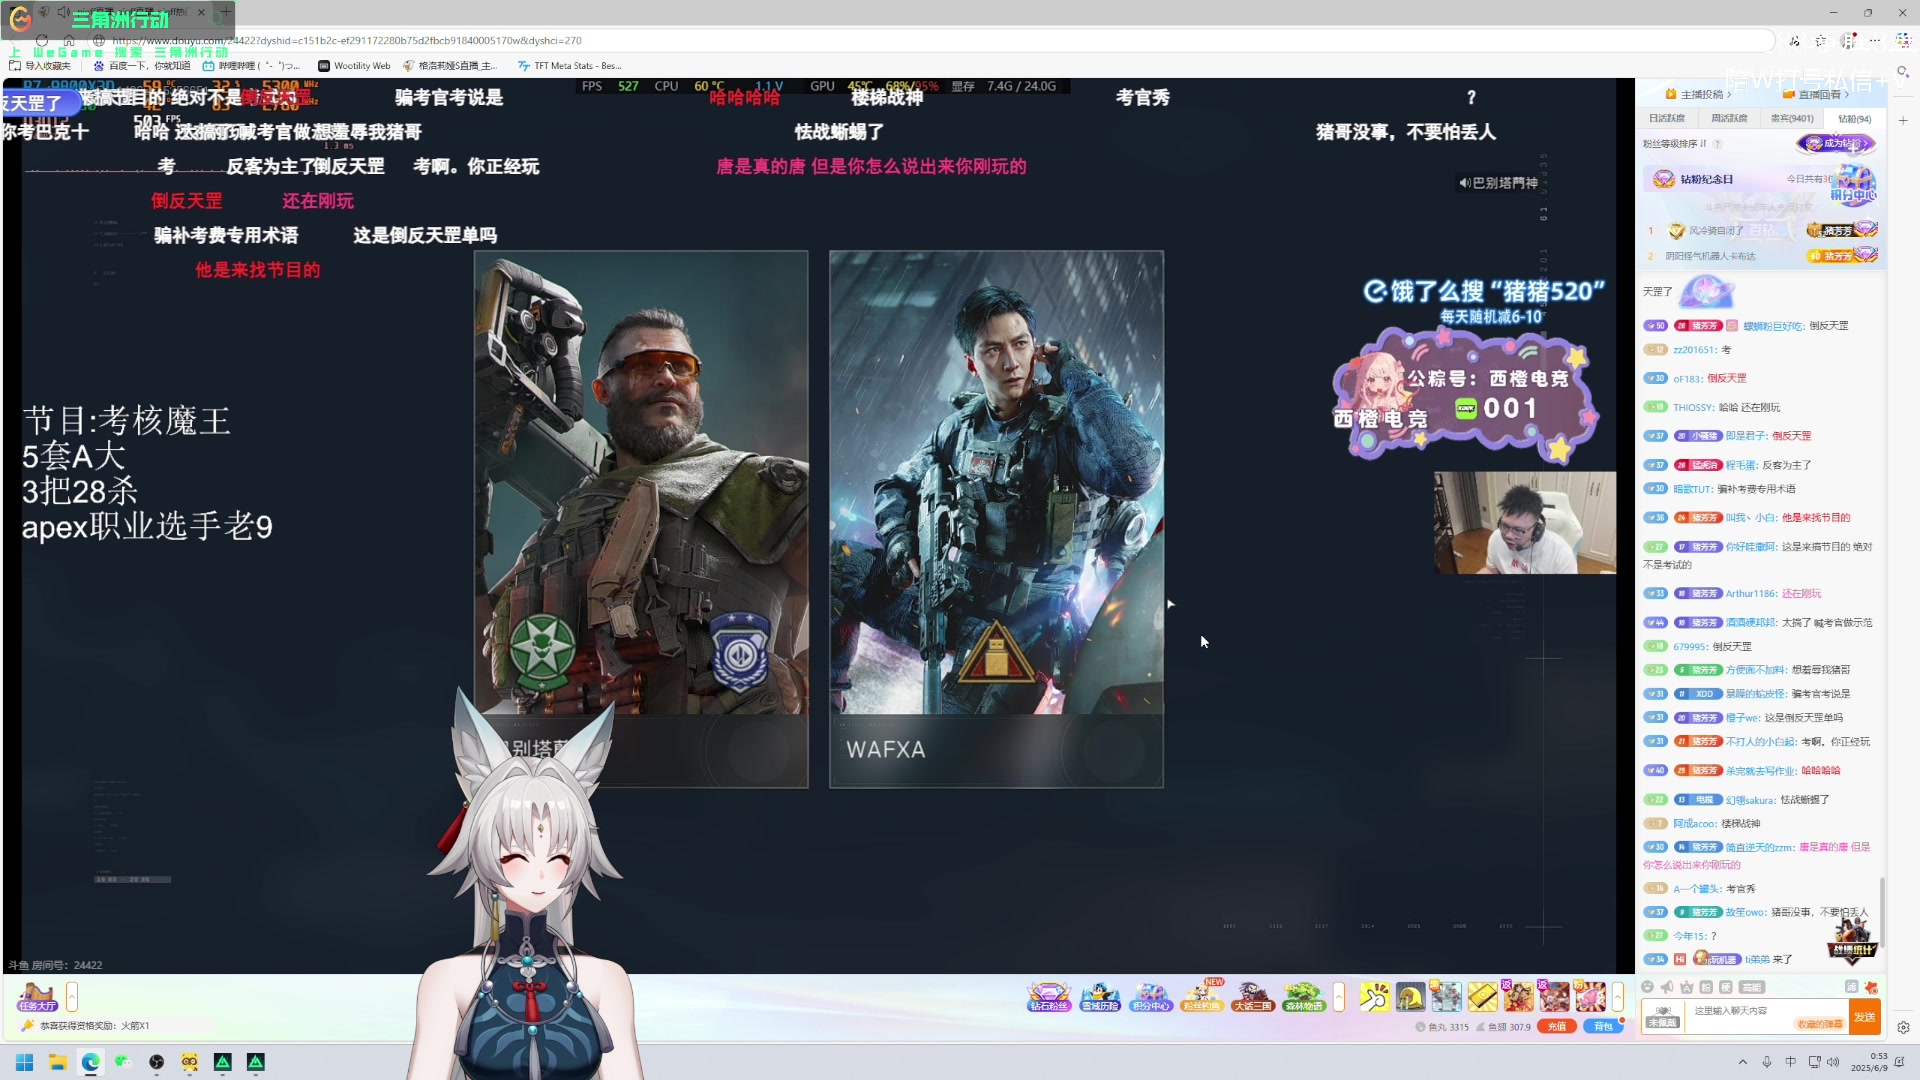
Task: Click the help question mark beside 粉丝等级排序
Action: (1718, 144)
